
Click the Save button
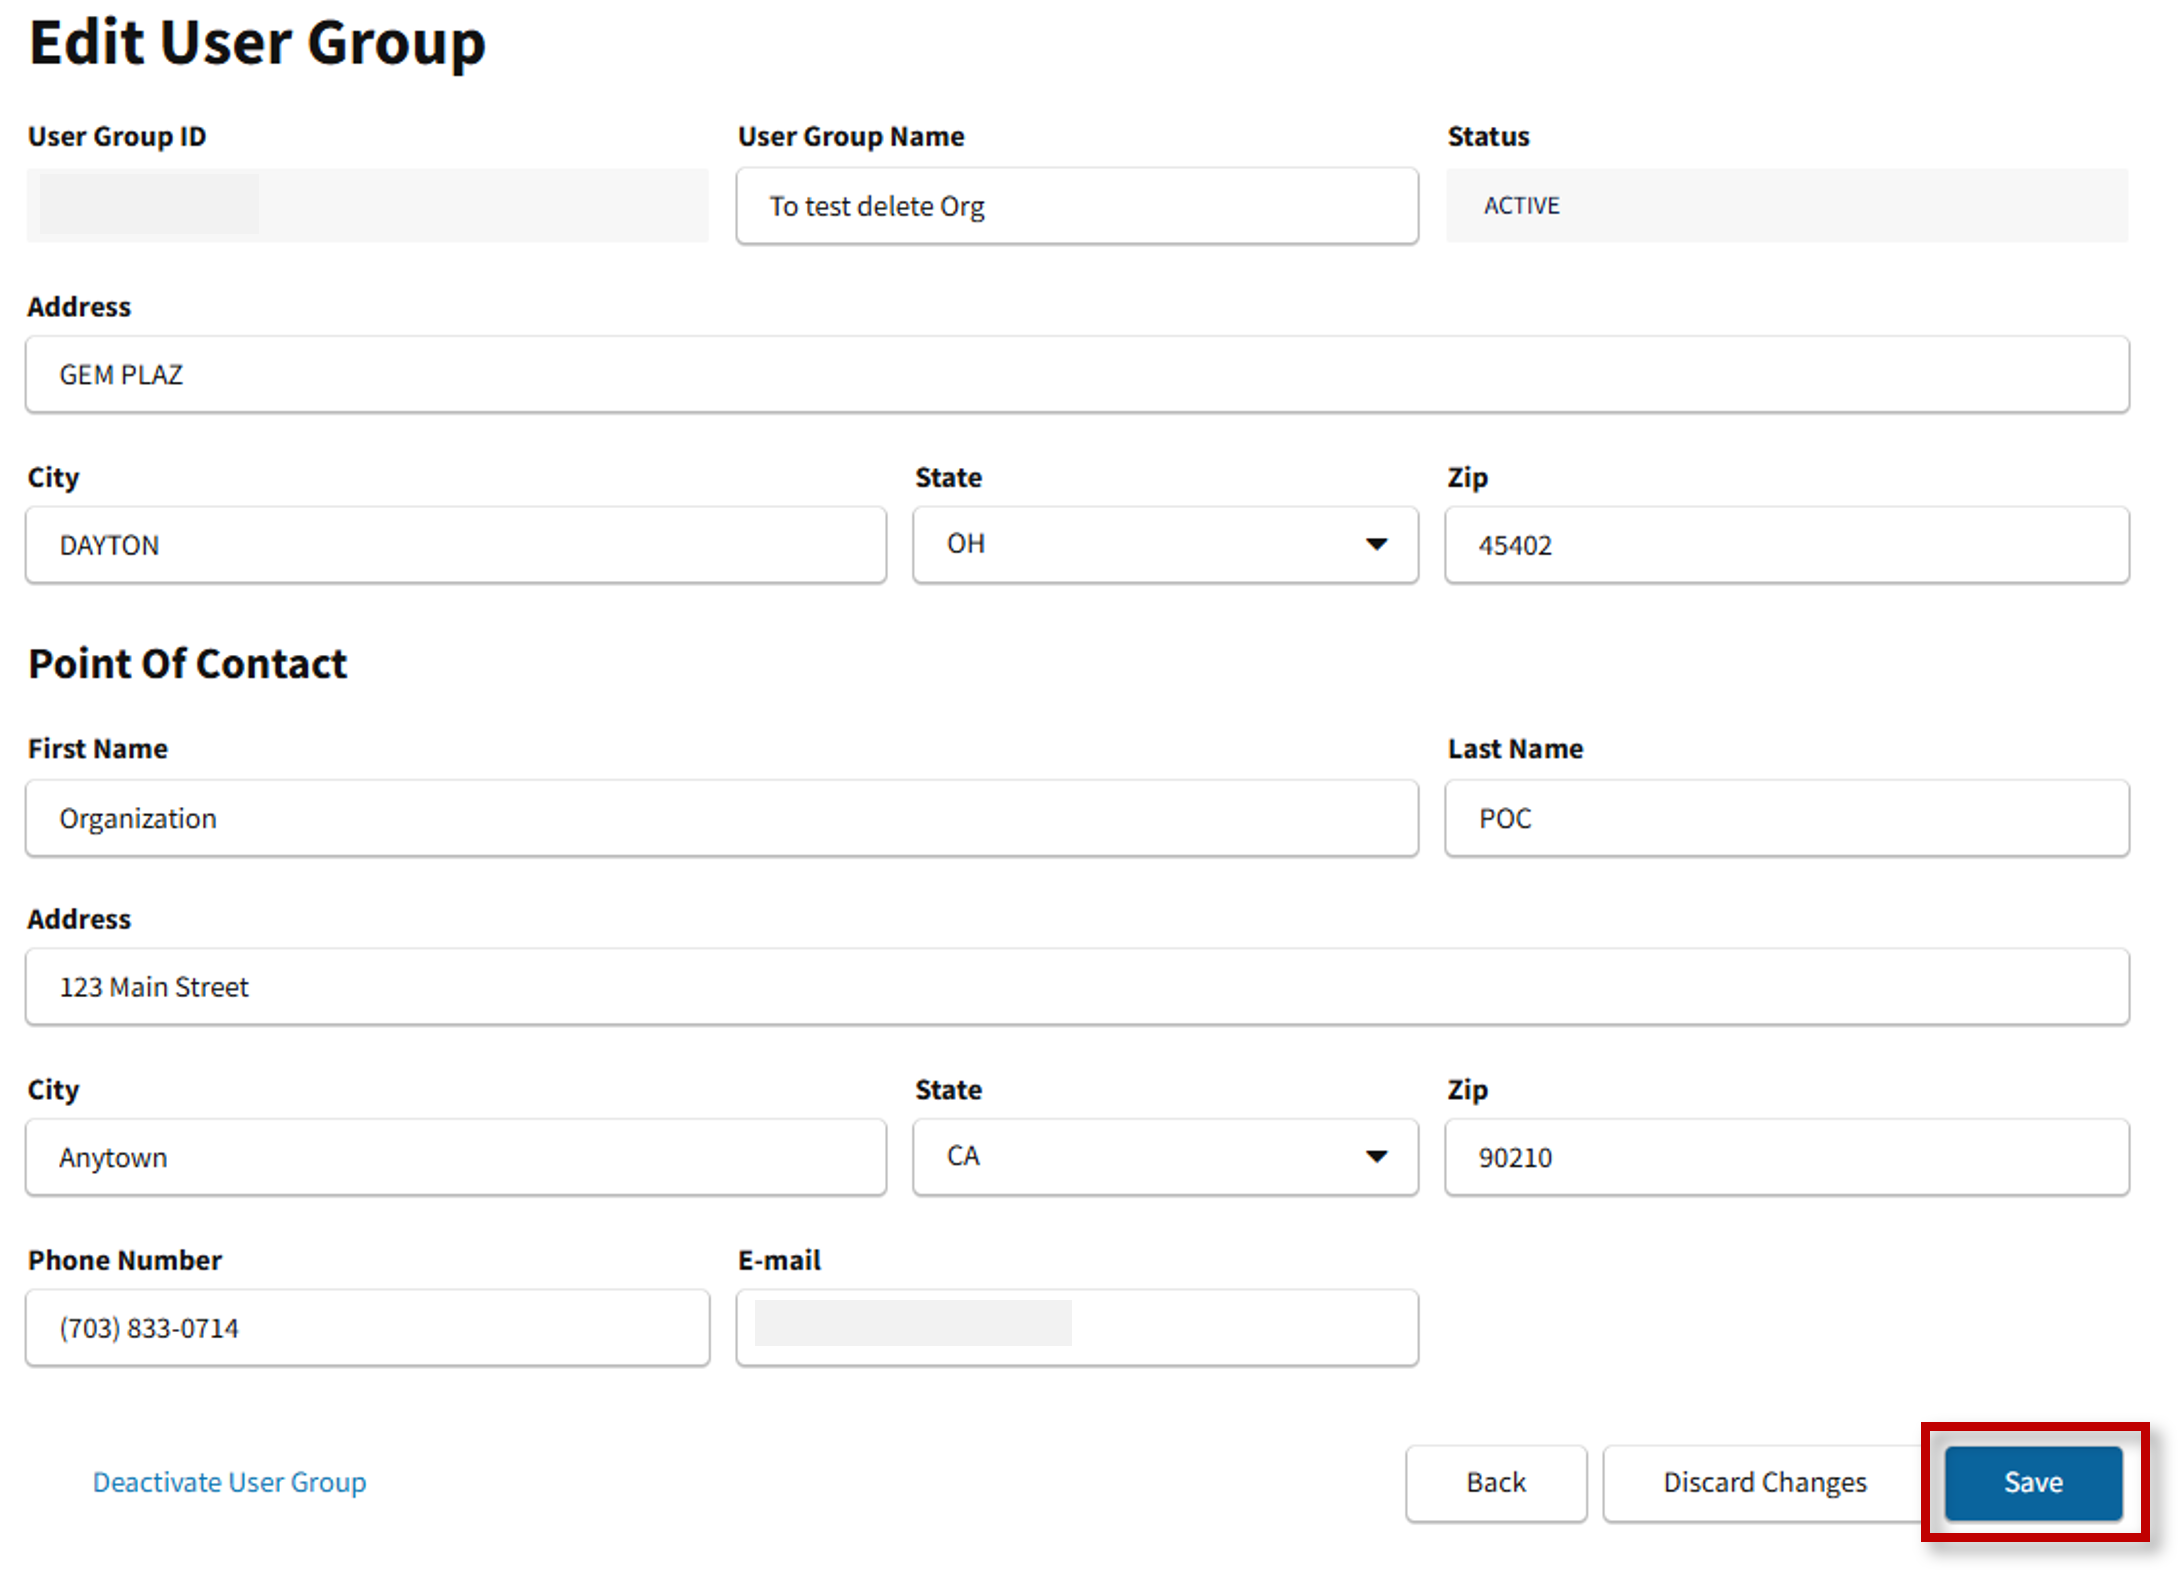2032,1482
